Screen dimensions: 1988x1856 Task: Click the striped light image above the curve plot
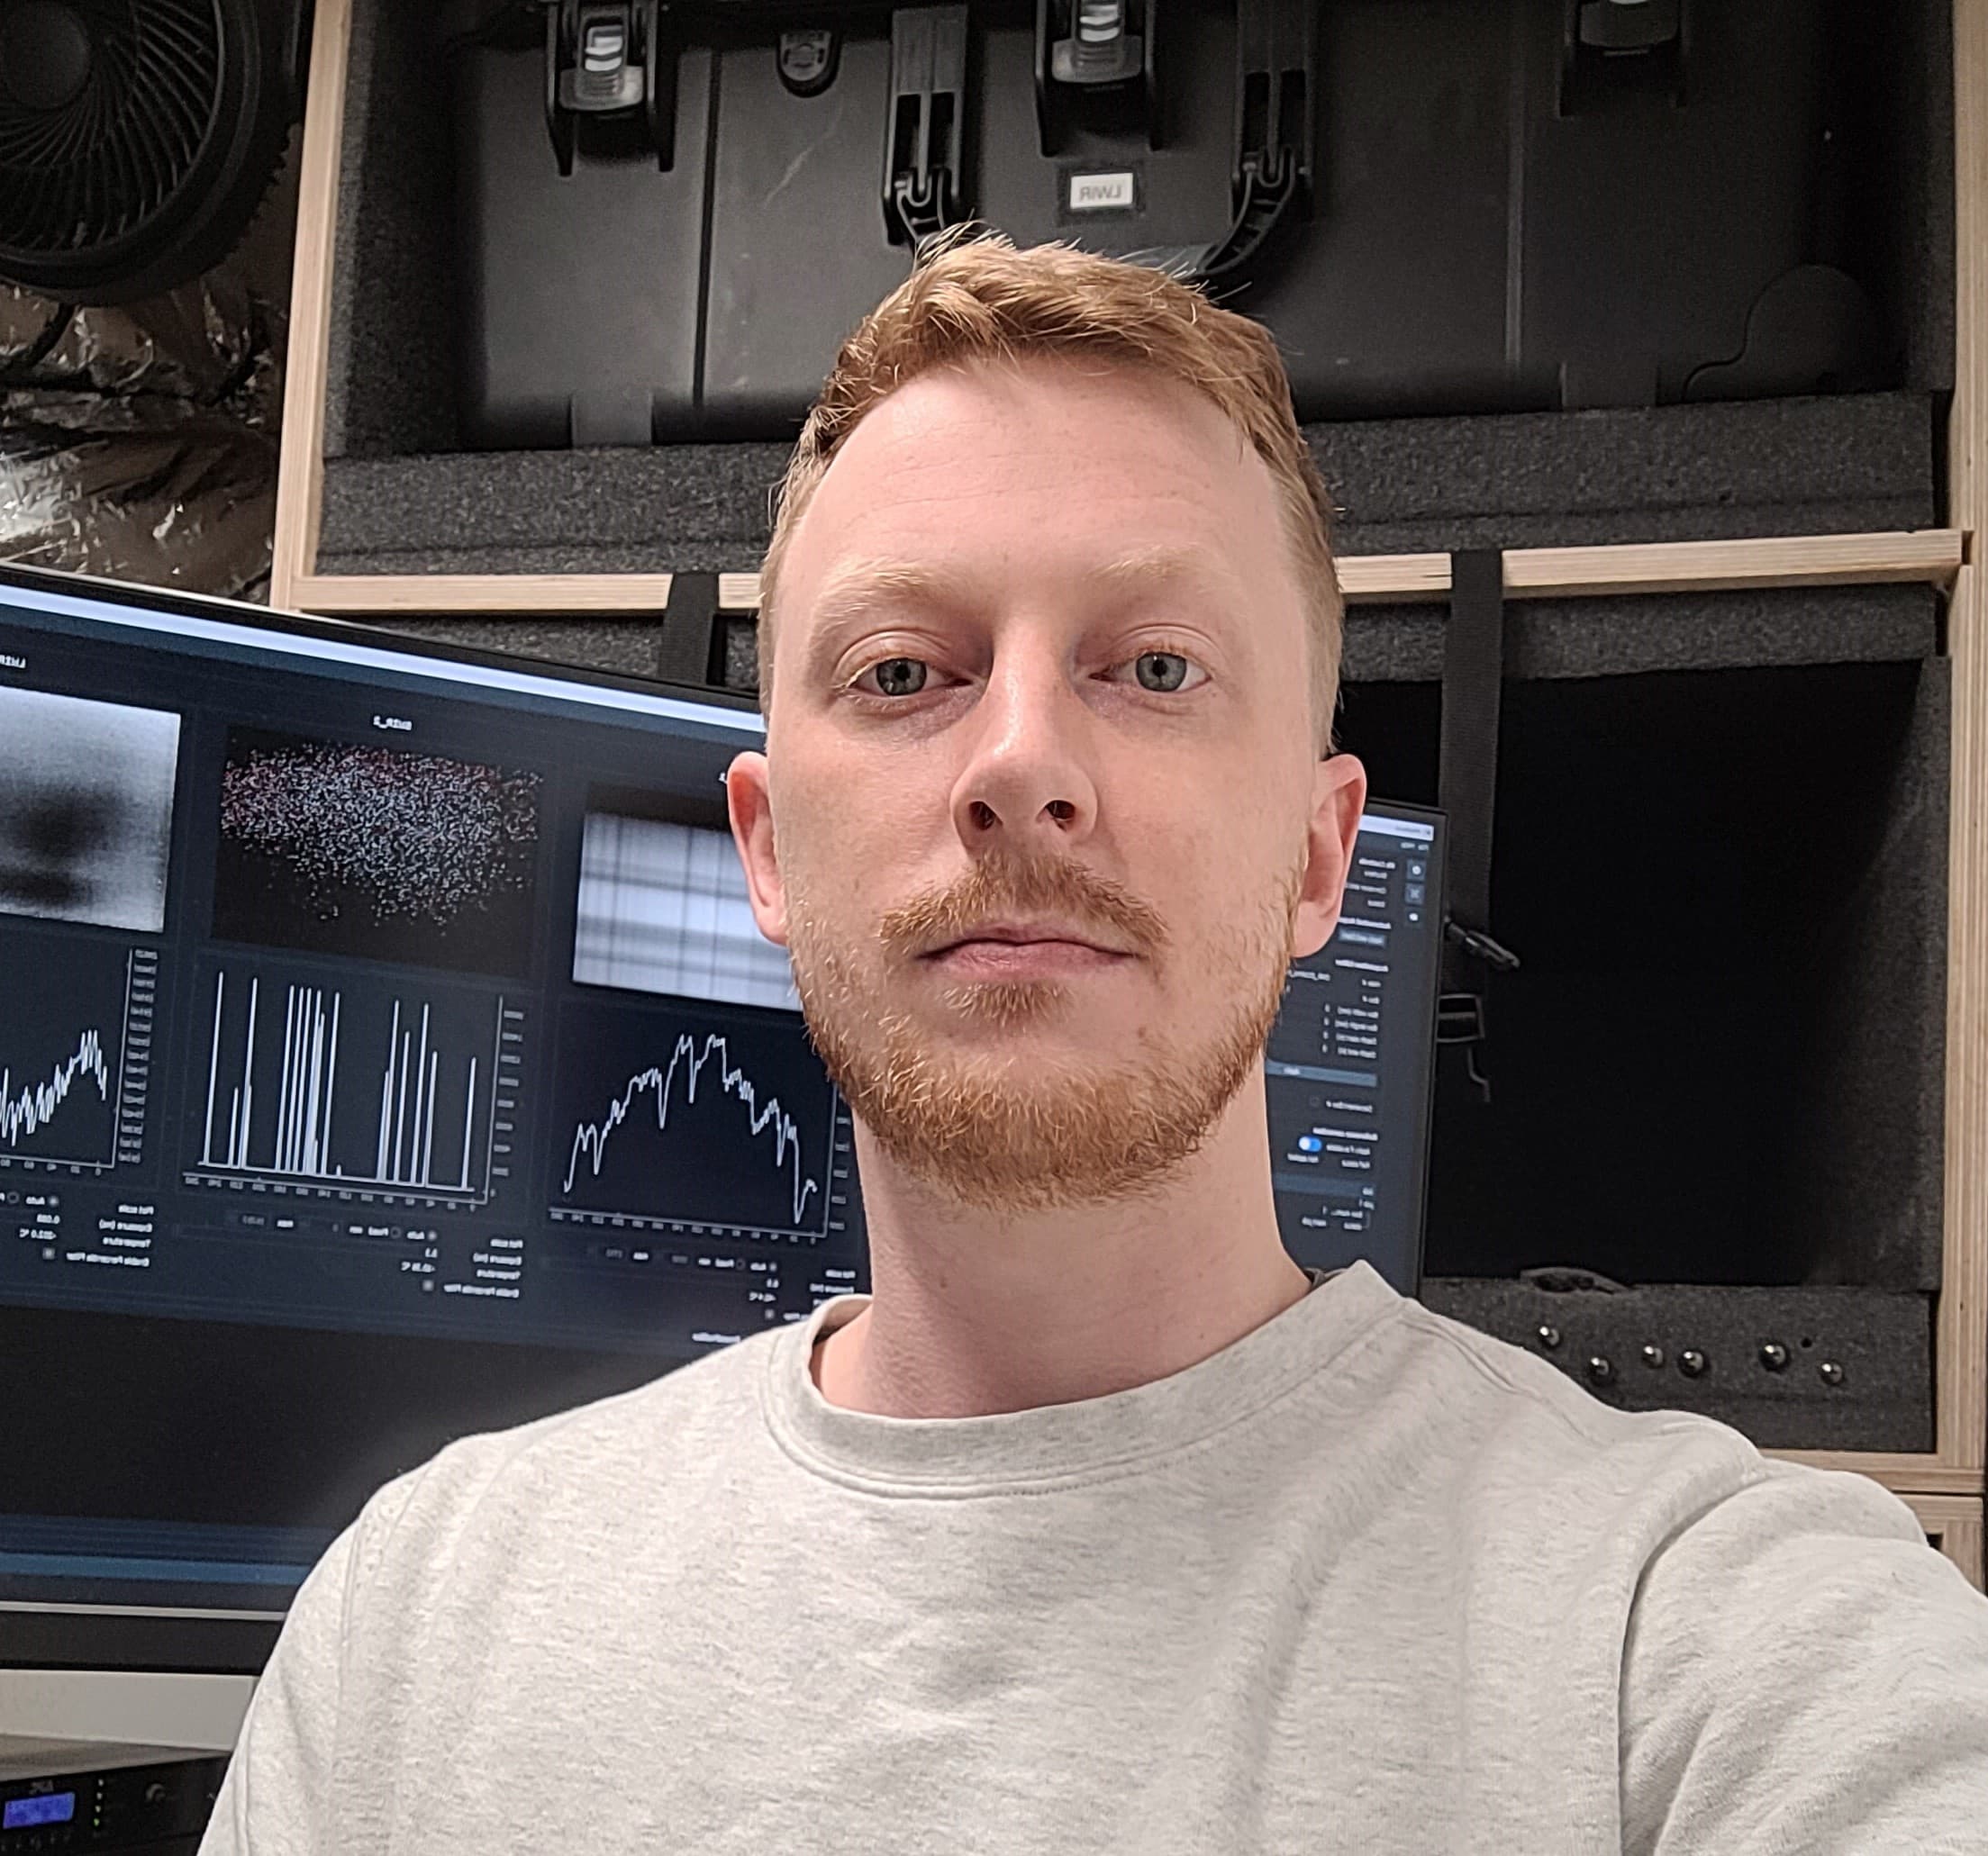690,905
